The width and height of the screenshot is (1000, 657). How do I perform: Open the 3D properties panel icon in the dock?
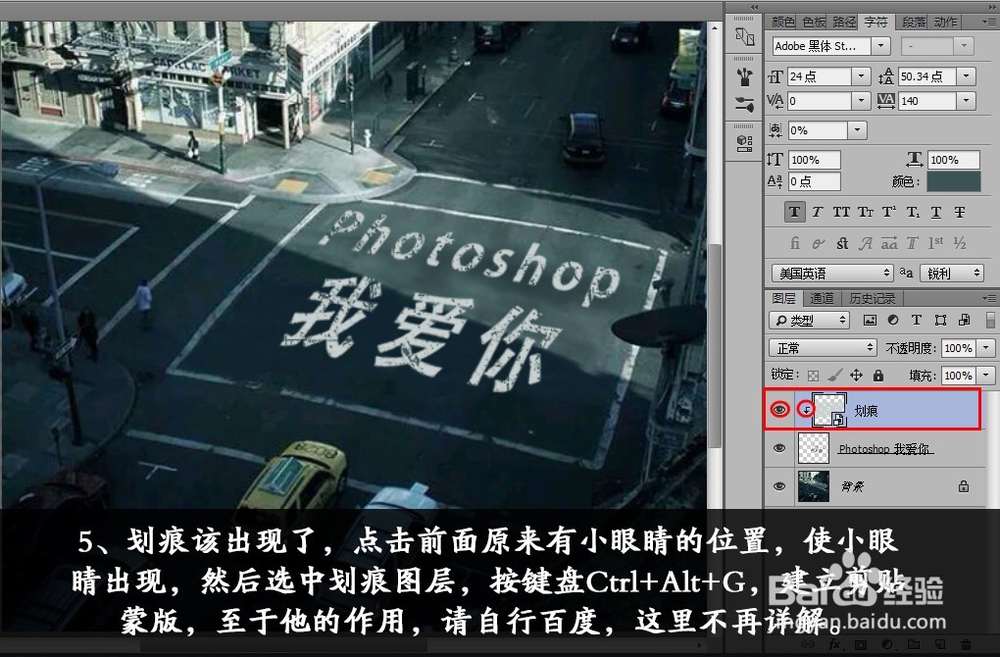click(744, 144)
